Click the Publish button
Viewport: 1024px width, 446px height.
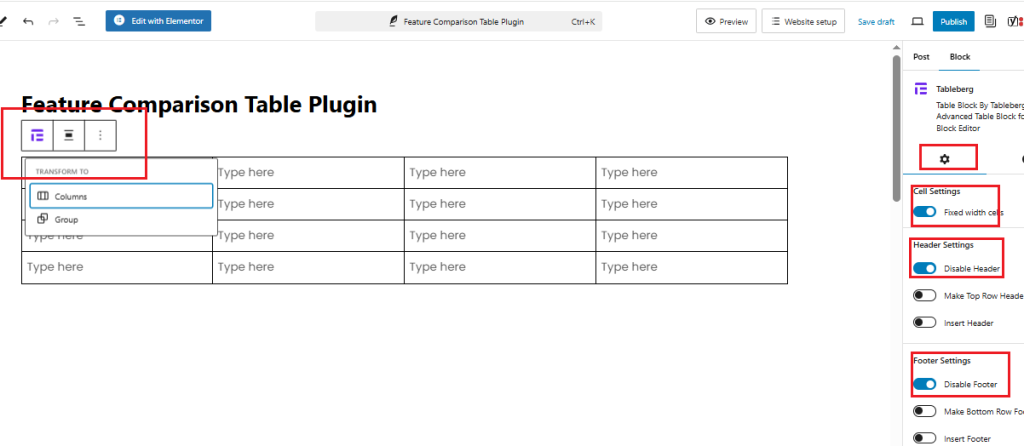click(x=953, y=22)
